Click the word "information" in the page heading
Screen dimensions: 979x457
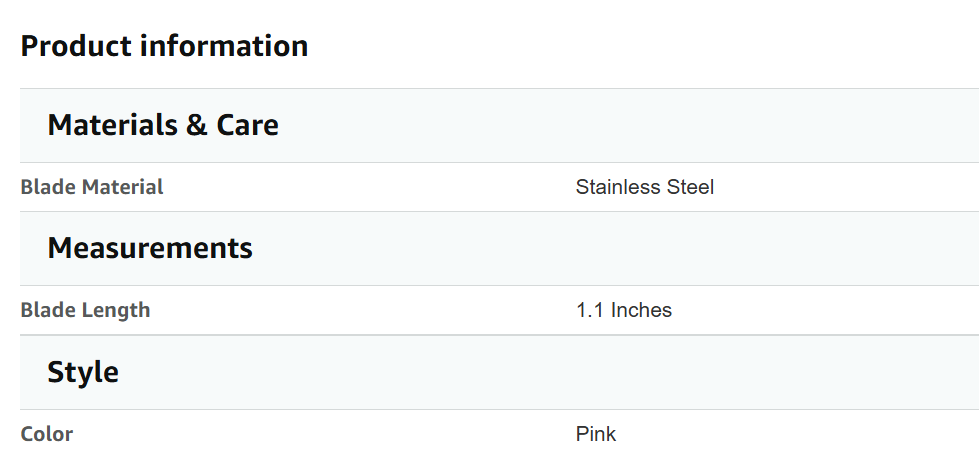coord(224,46)
